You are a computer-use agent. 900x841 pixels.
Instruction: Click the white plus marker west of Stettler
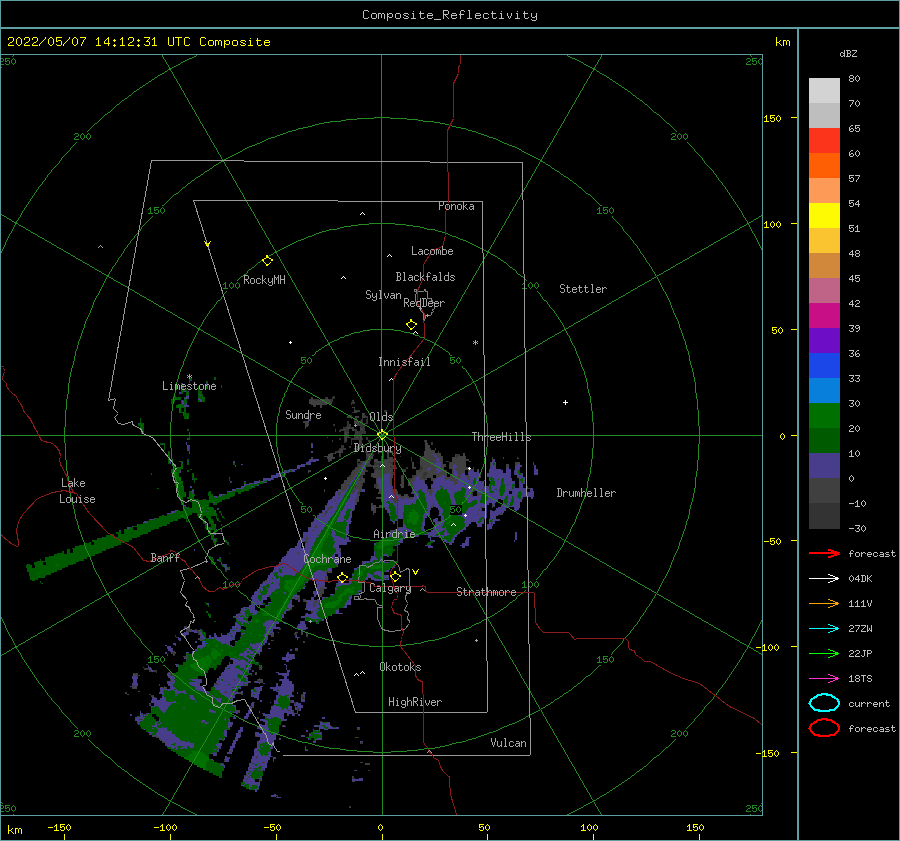click(x=565, y=402)
